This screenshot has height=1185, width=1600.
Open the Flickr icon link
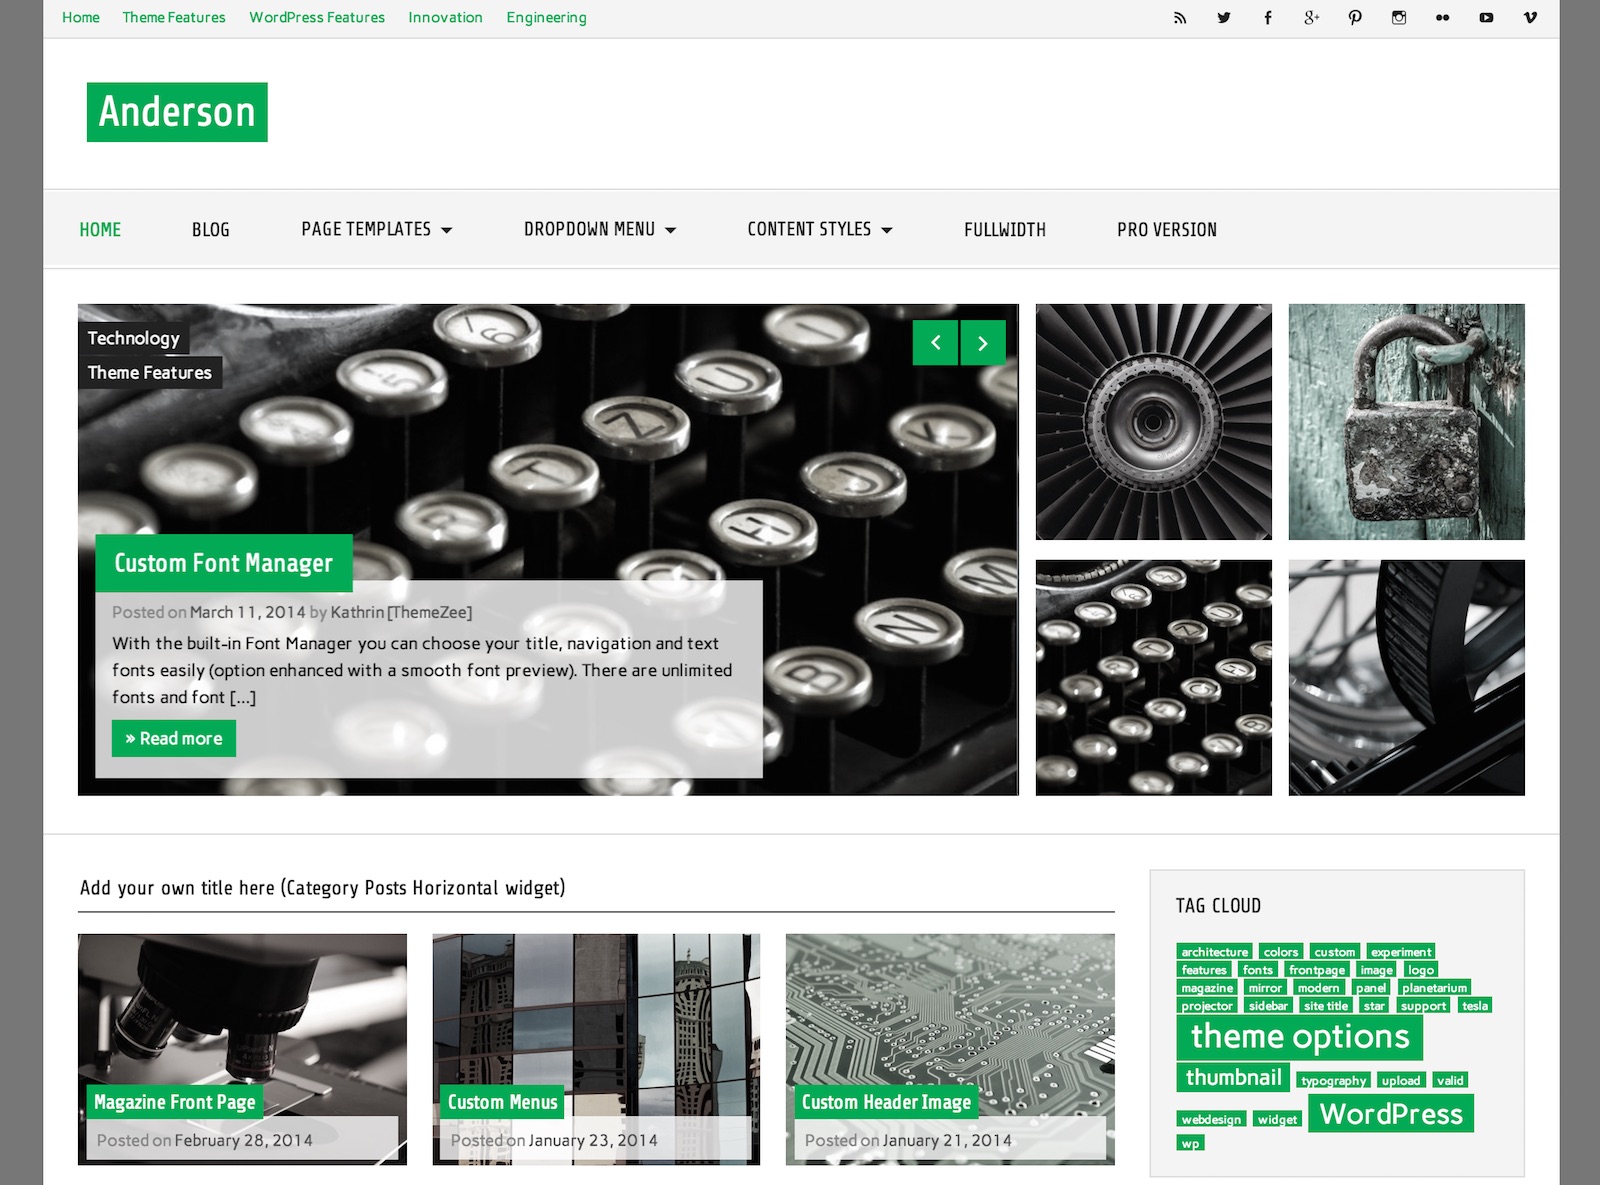1442,18
